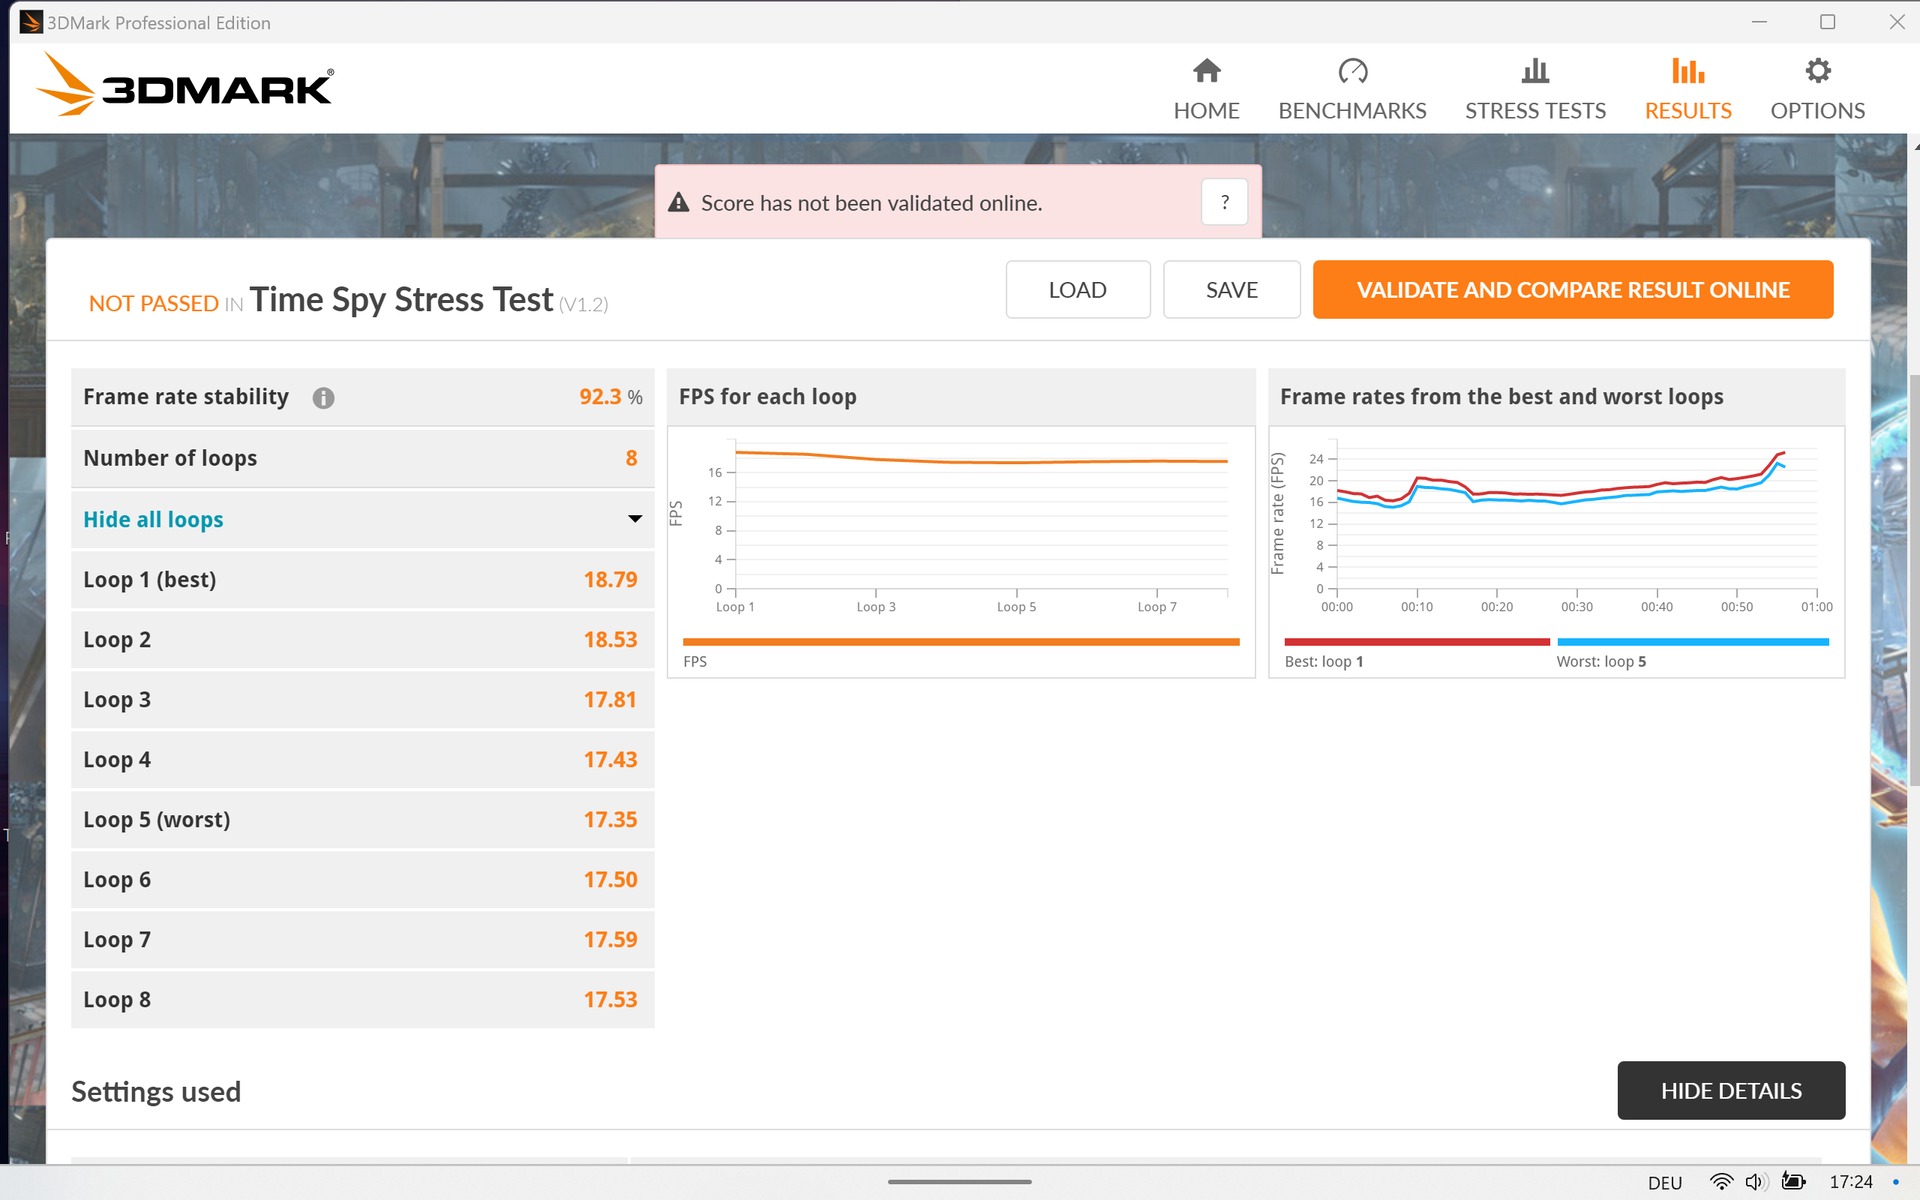The height and width of the screenshot is (1200, 1920).
Task: Click the question mark help button in the warning
Action: point(1224,203)
